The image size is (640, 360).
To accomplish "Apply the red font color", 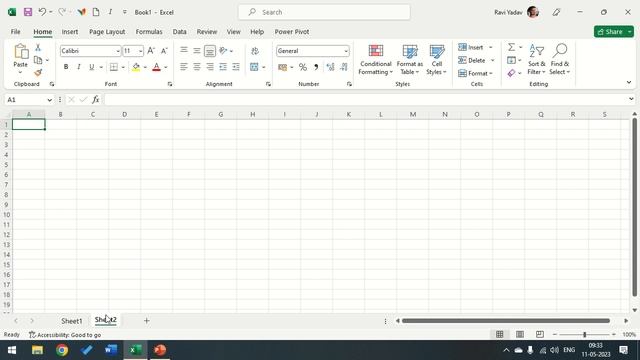I will click(x=156, y=67).
